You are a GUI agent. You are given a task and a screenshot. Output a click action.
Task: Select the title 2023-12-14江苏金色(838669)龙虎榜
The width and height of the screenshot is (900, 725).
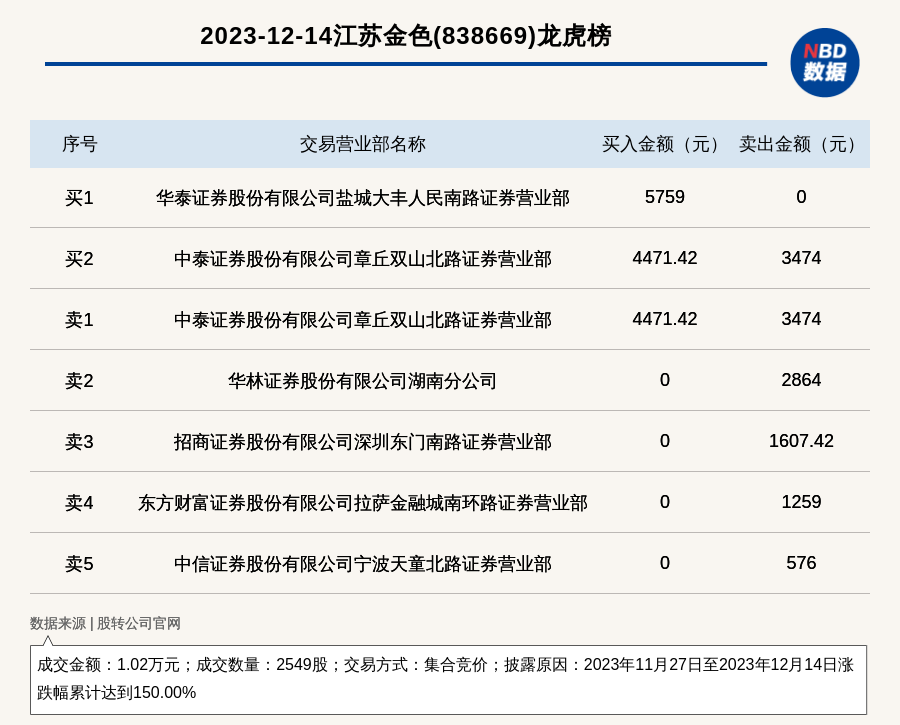406,36
